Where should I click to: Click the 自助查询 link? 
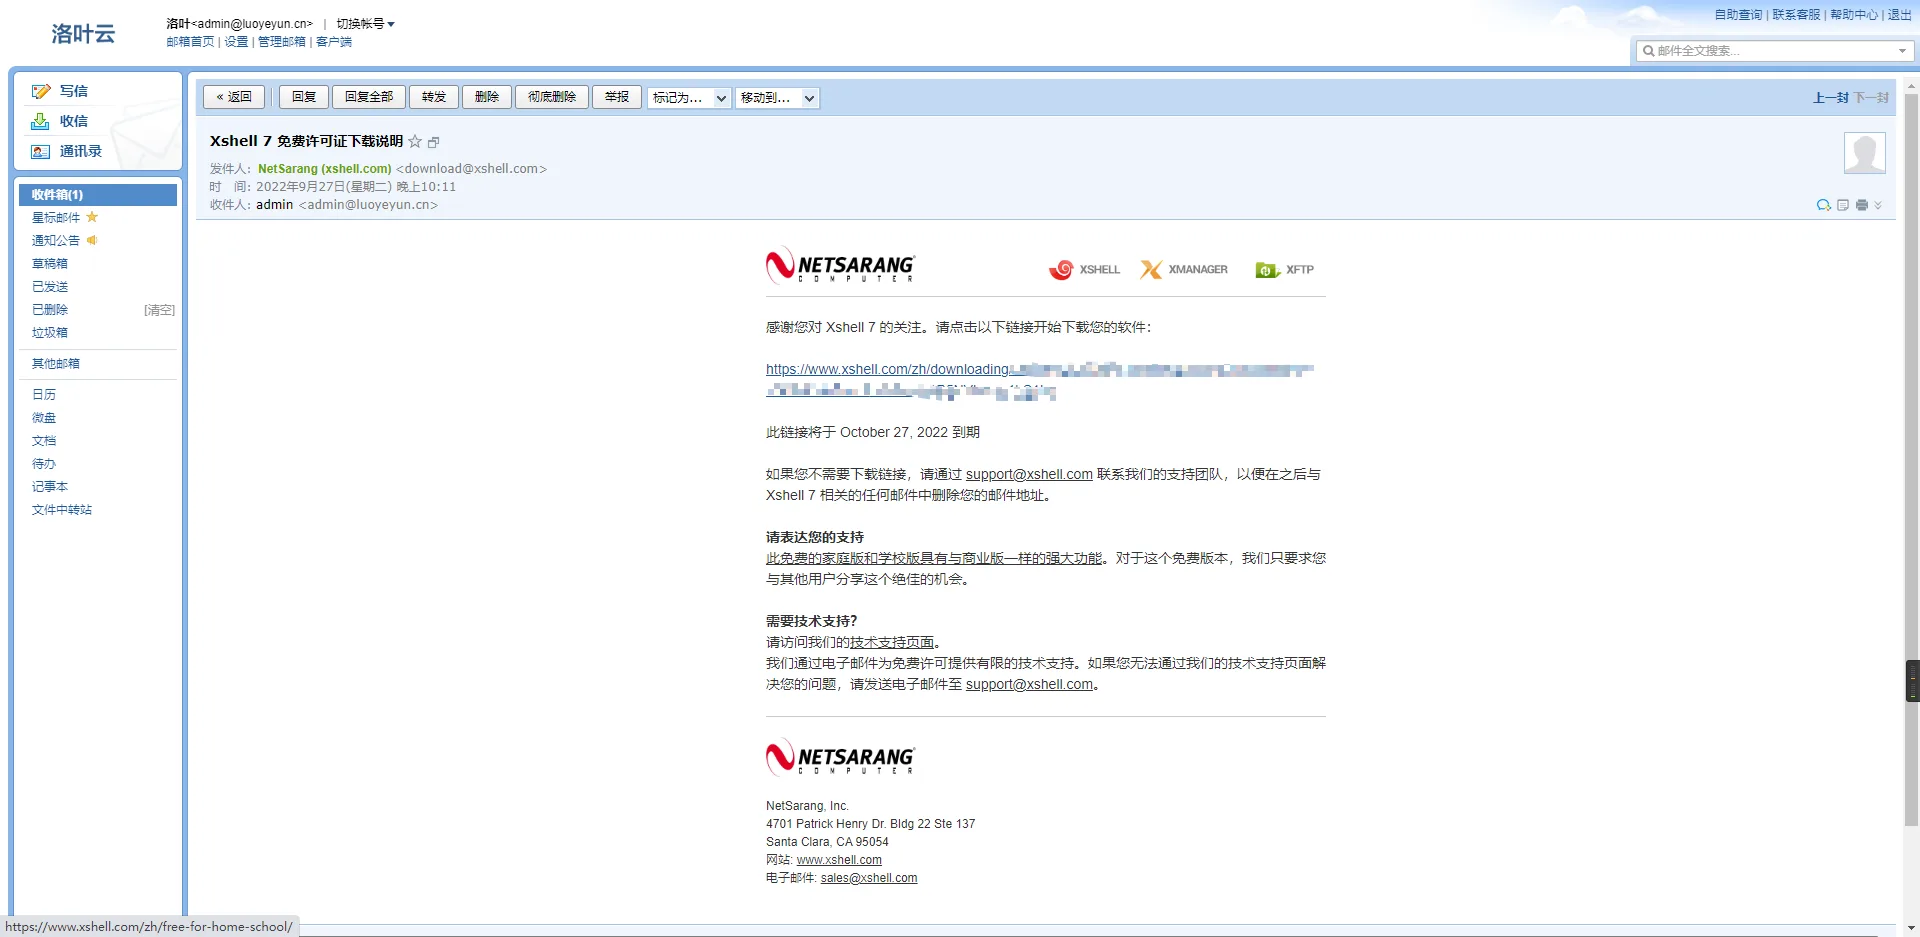(1738, 15)
